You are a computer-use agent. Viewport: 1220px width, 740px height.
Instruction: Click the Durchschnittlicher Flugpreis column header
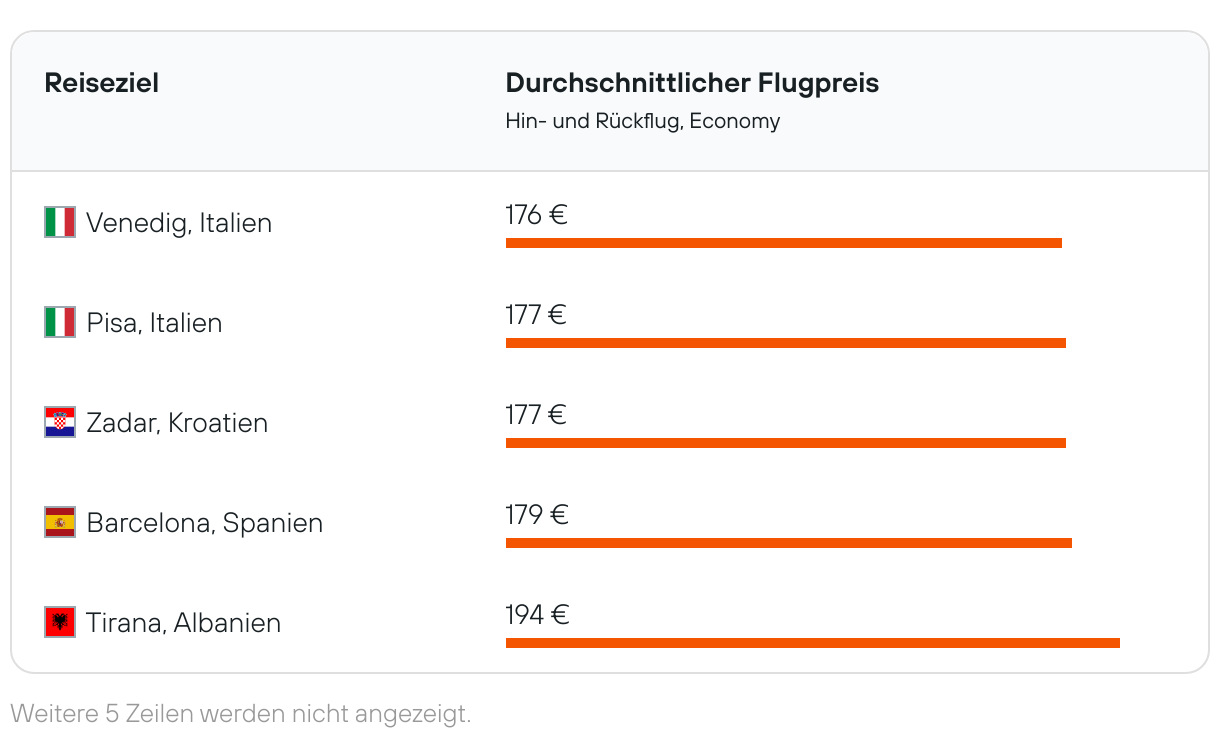click(x=692, y=83)
